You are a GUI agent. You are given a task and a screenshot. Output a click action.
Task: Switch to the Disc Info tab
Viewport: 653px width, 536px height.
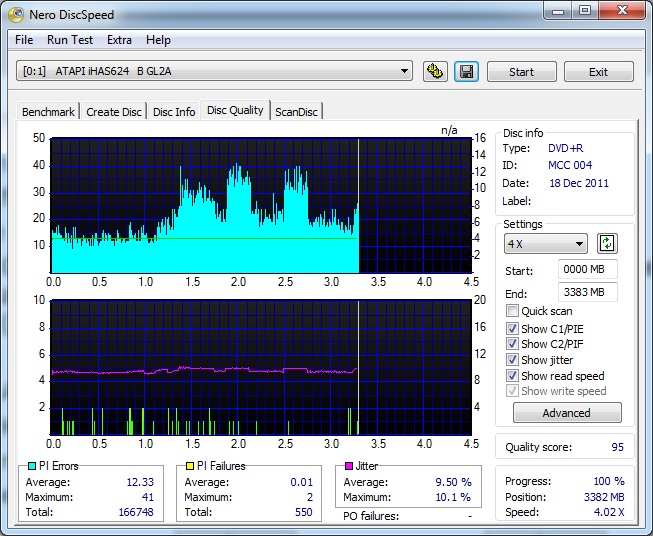(x=174, y=112)
